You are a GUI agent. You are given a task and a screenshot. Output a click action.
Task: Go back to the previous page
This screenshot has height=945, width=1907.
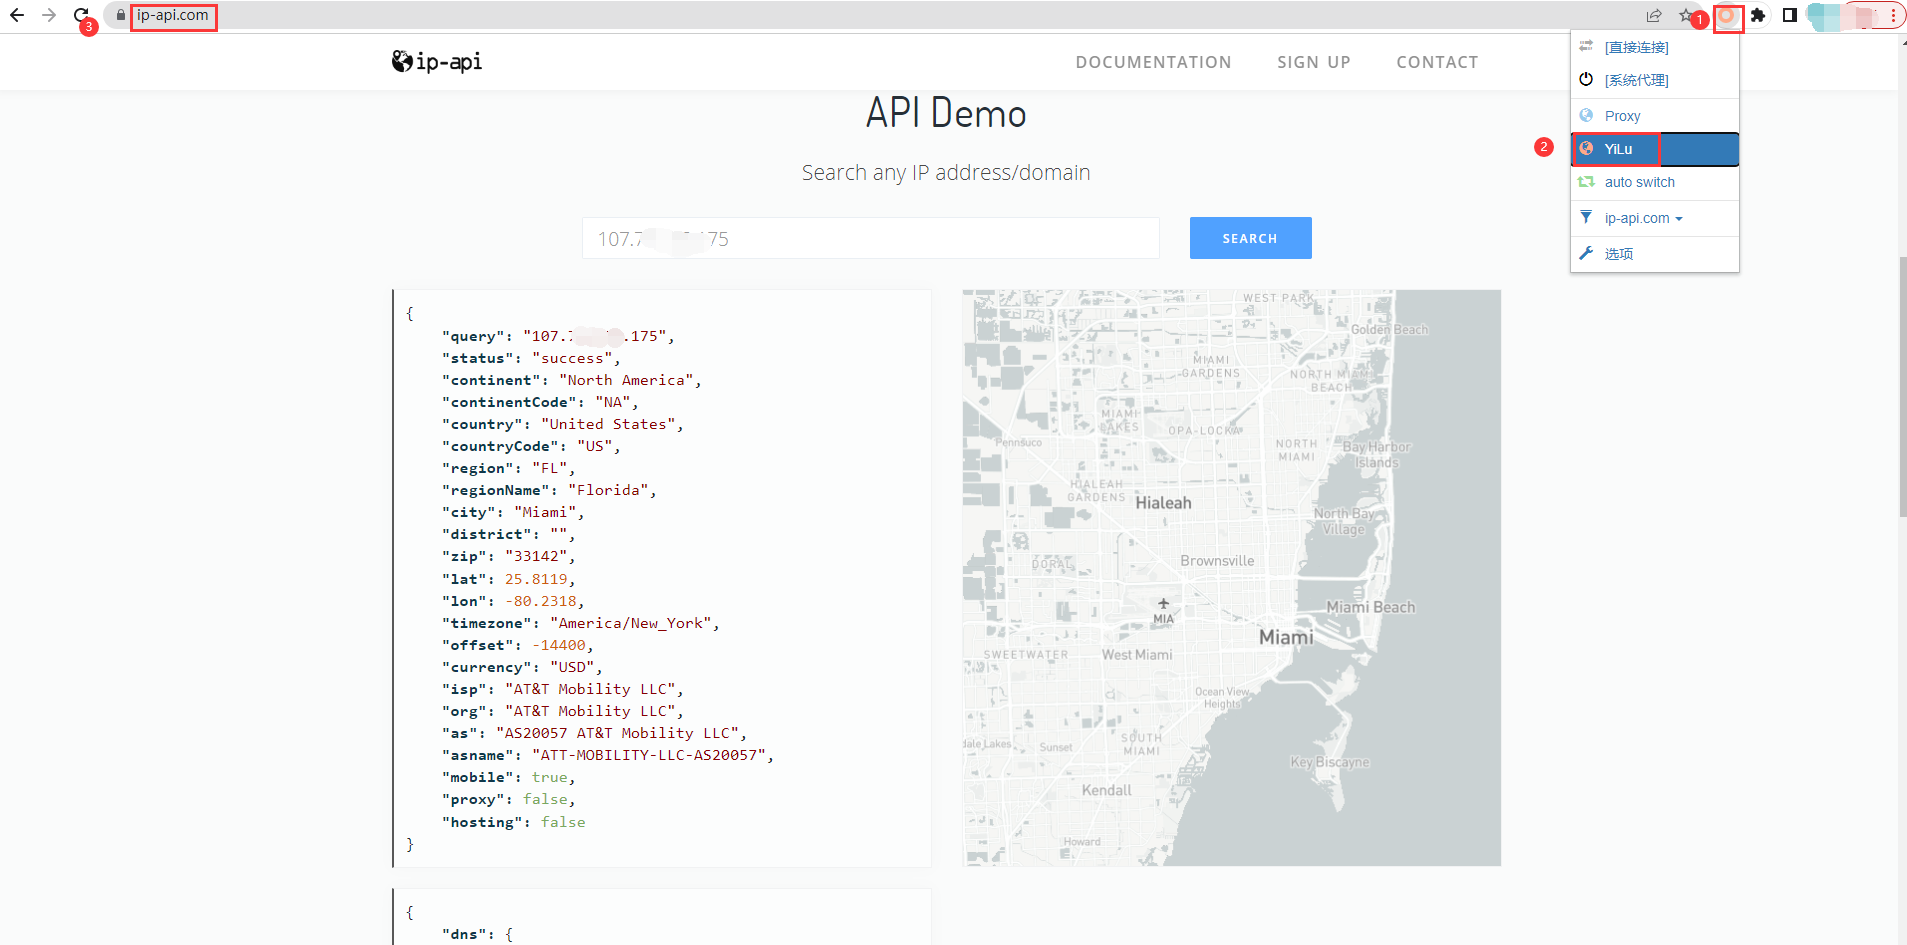tap(17, 15)
